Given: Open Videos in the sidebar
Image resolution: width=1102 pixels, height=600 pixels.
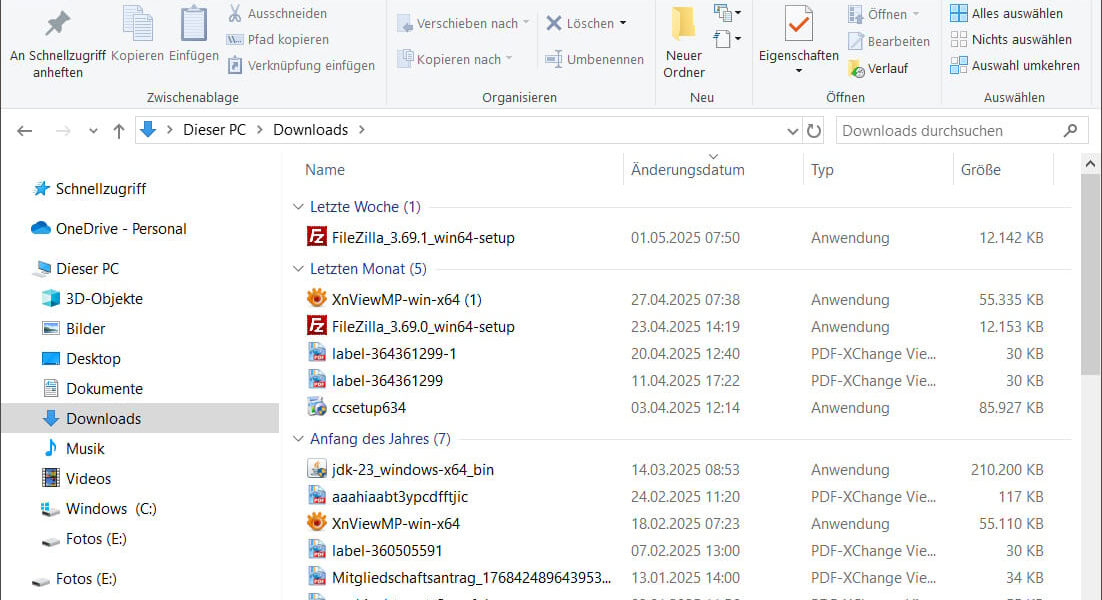Looking at the screenshot, I should point(76,478).
